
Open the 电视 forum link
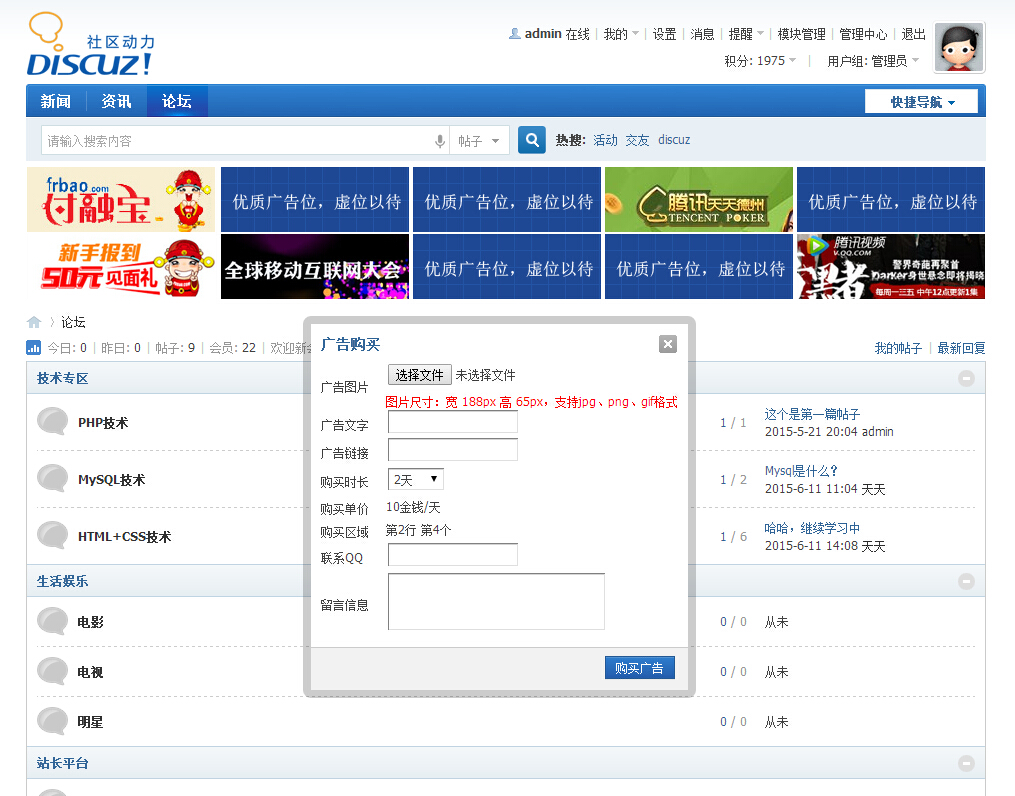[90, 672]
